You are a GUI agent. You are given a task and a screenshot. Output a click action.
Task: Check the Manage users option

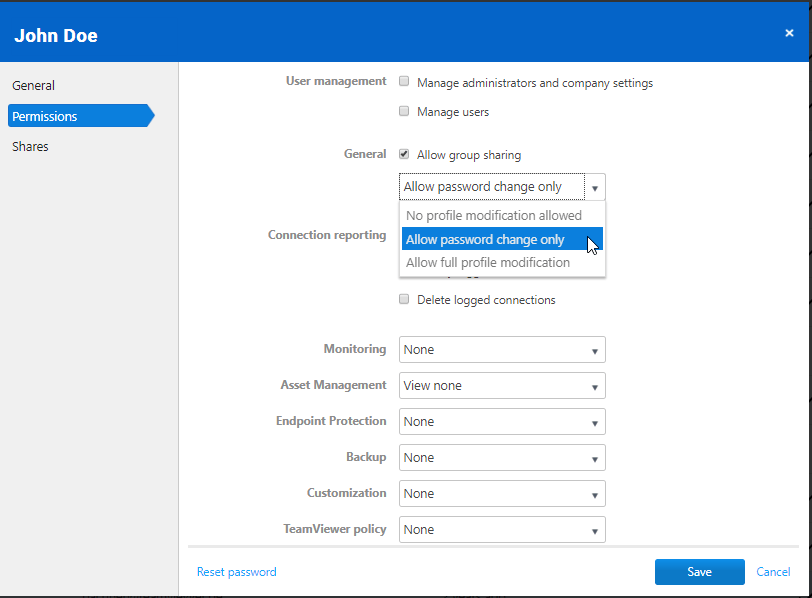tap(404, 111)
